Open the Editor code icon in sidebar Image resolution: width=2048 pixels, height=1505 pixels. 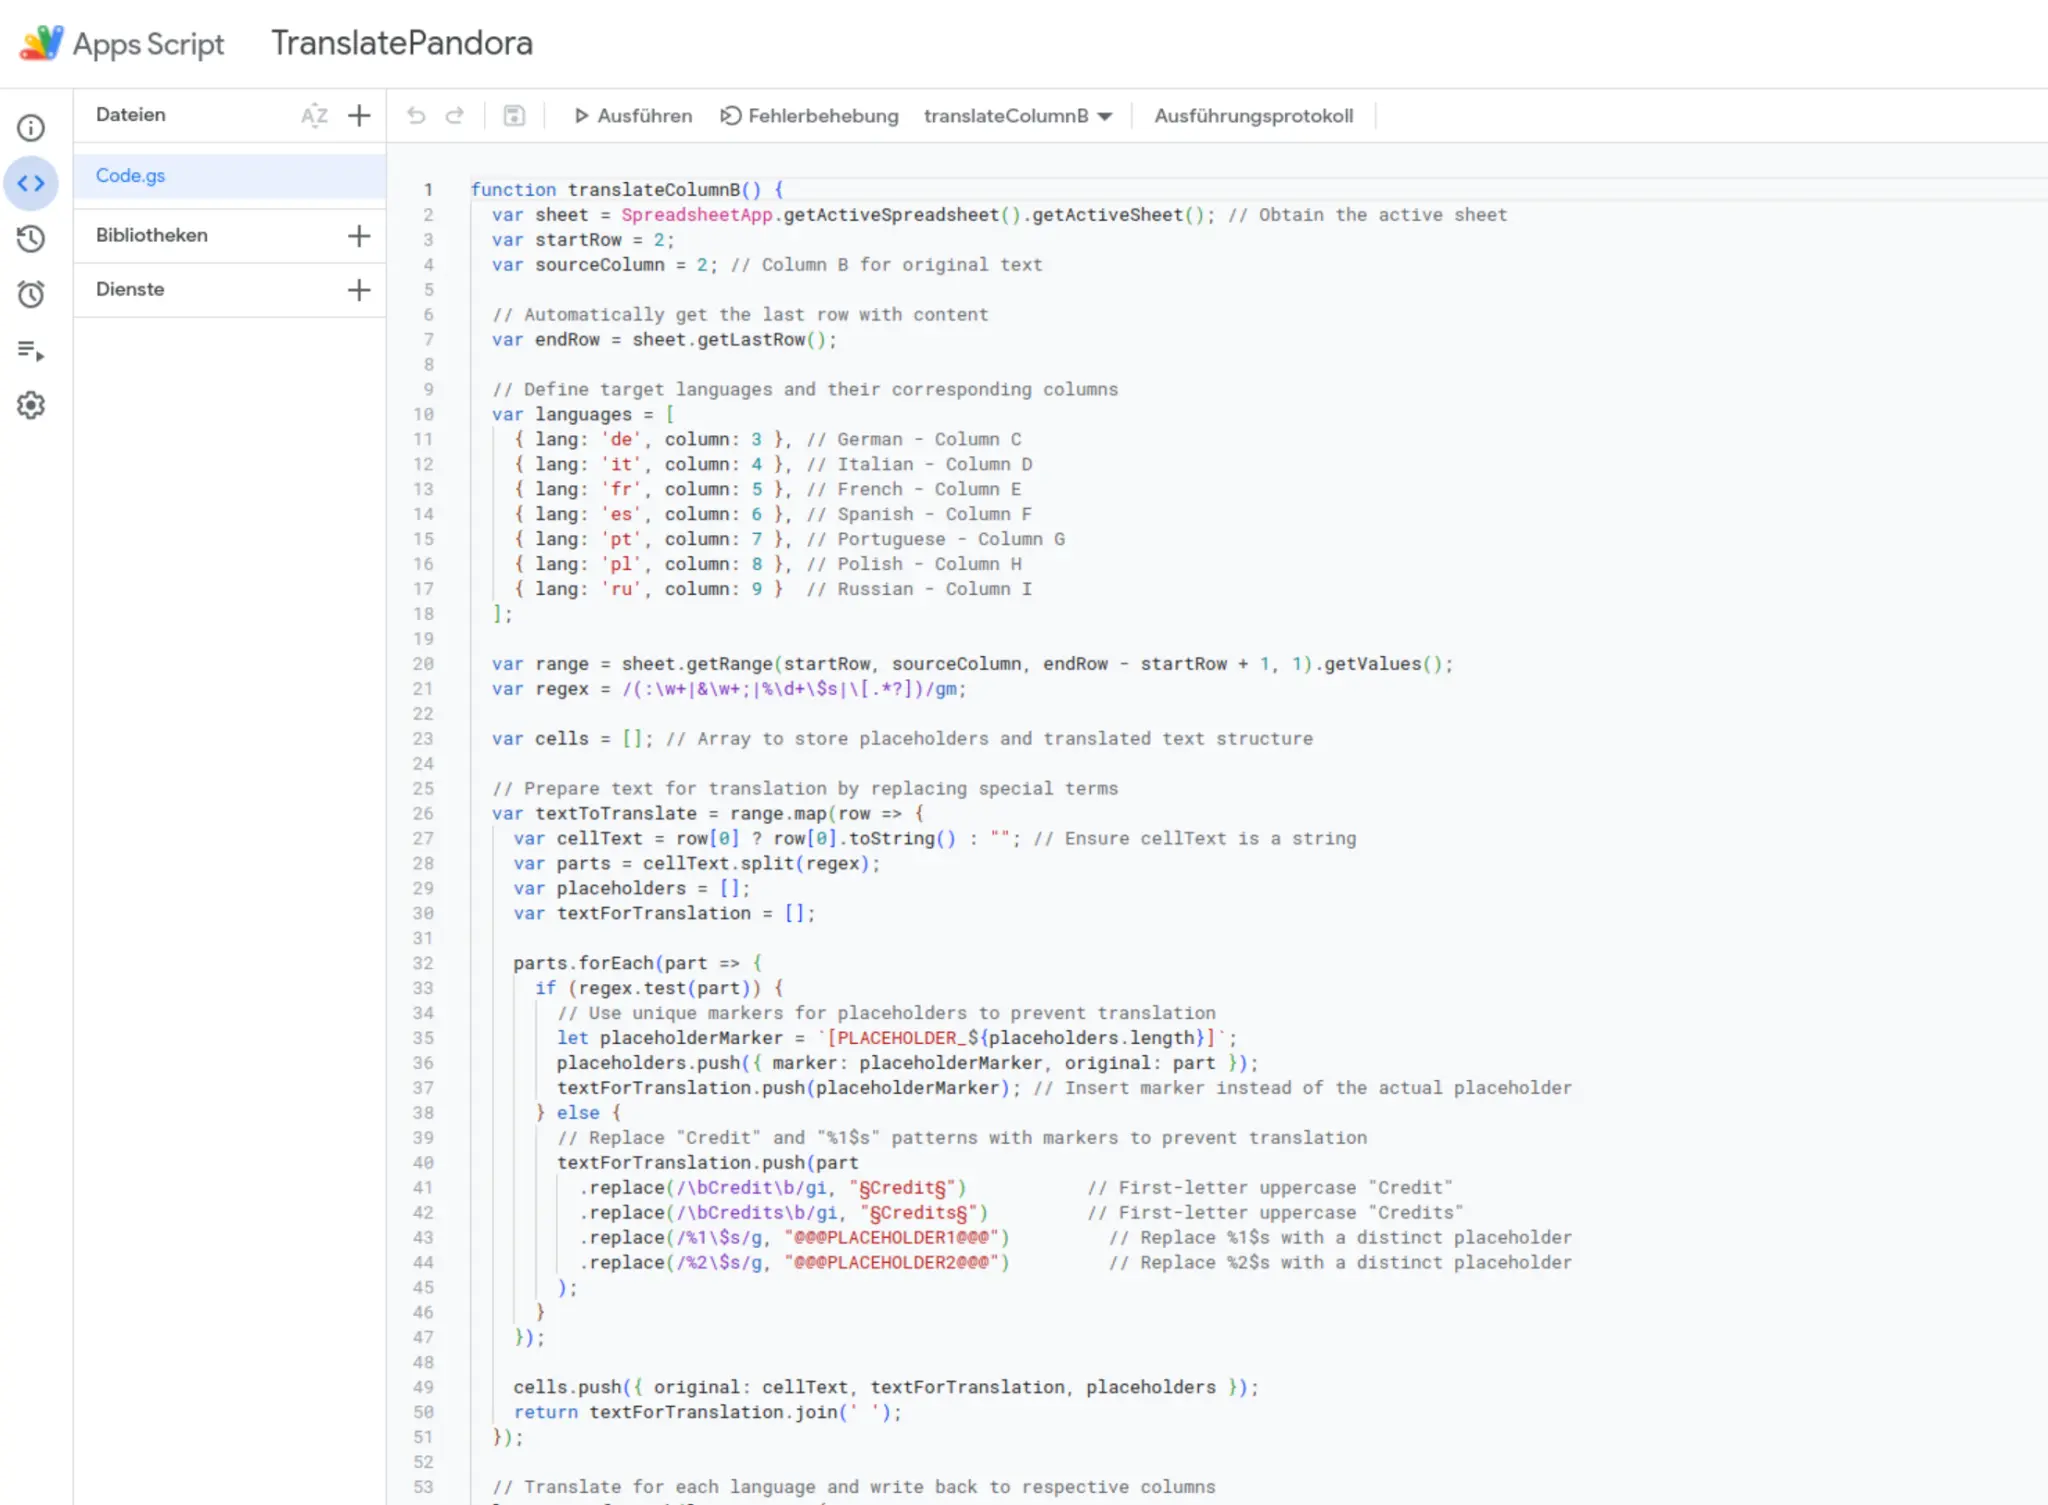(x=31, y=184)
